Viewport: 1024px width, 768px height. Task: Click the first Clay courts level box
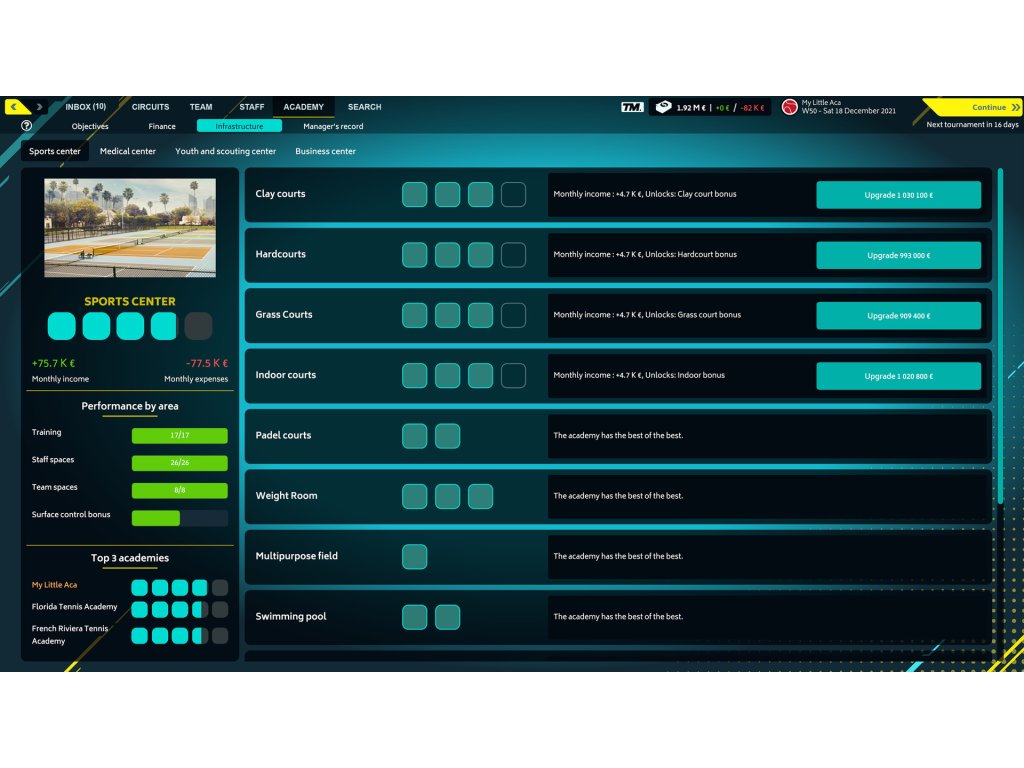(415, 195)
